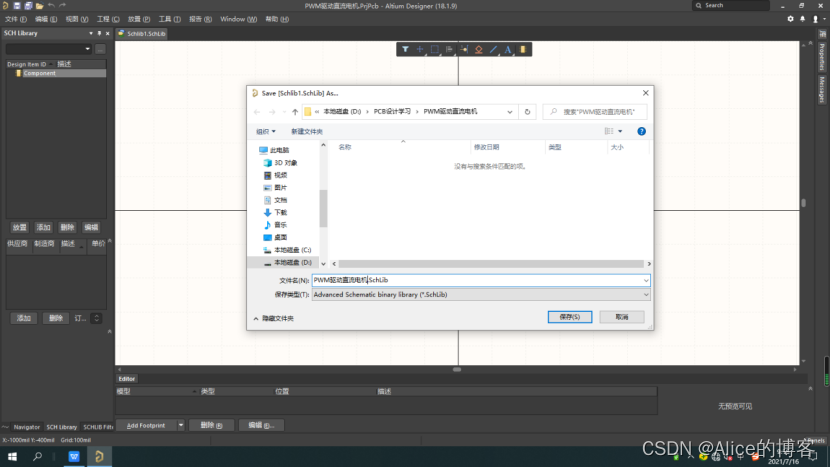This screenshot has height=468, width=831.
Task: Click the help question mark in Save dialog
Action: 641,131
